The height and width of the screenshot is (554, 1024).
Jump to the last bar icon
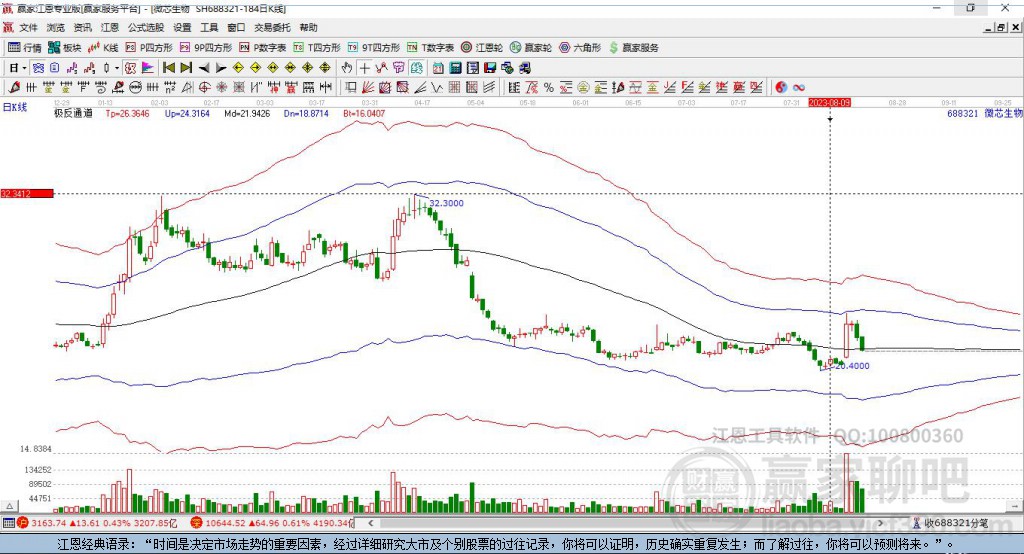(186, 68)
